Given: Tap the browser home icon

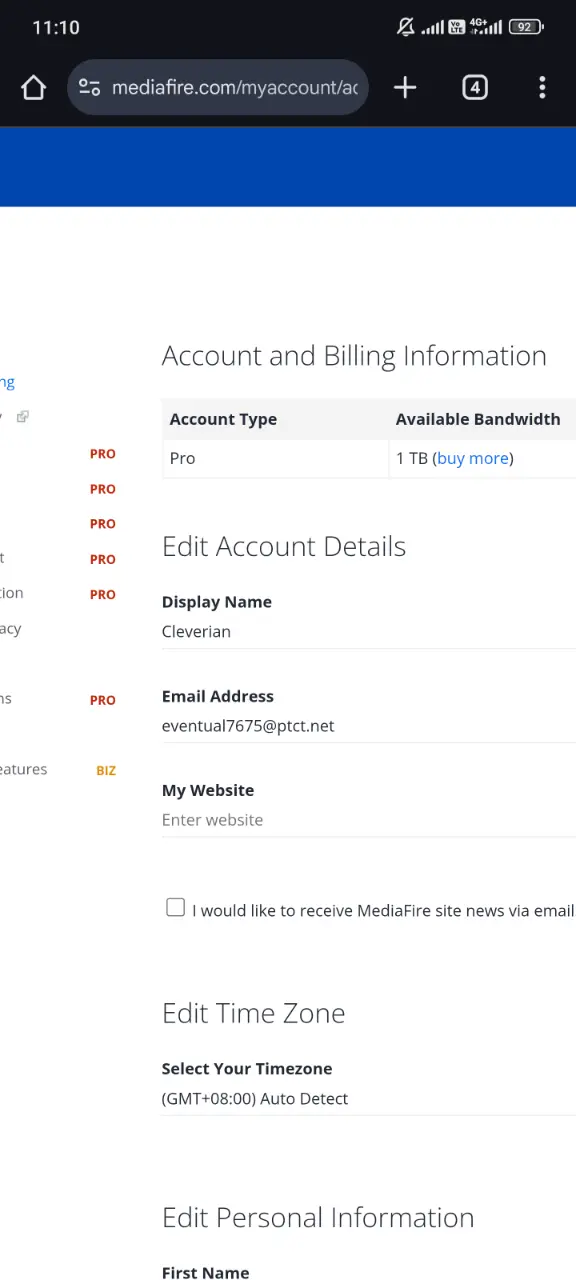Looking at the screenshot, I should (33, 88).
